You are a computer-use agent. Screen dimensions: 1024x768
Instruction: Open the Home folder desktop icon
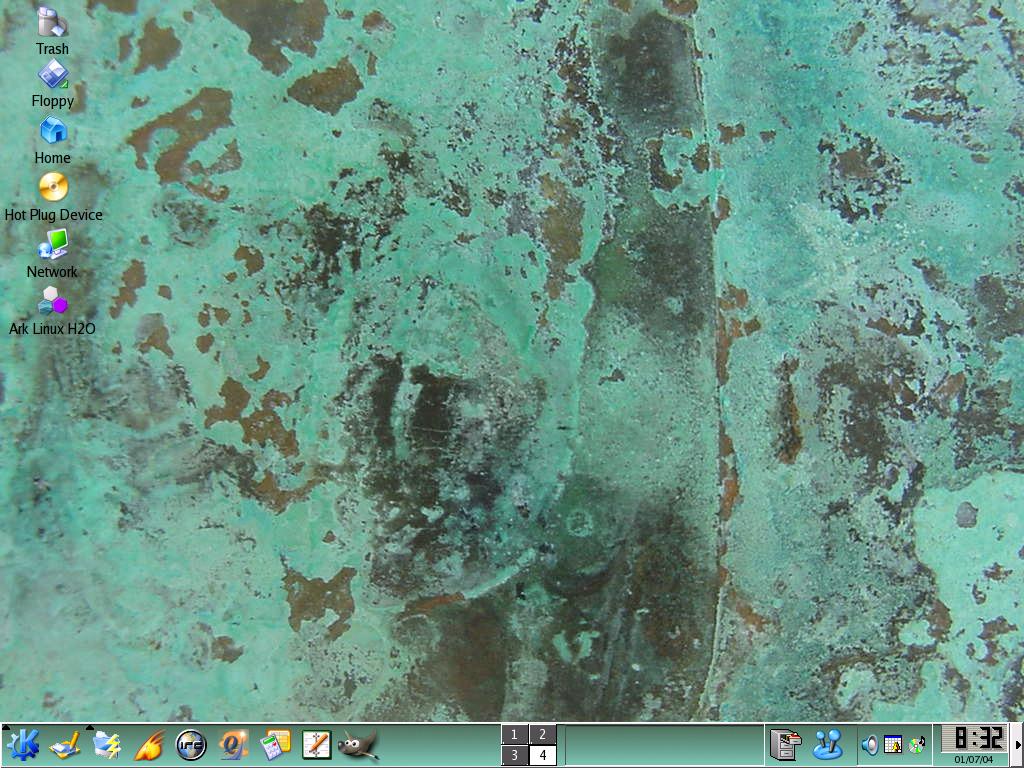click(53, 131)
